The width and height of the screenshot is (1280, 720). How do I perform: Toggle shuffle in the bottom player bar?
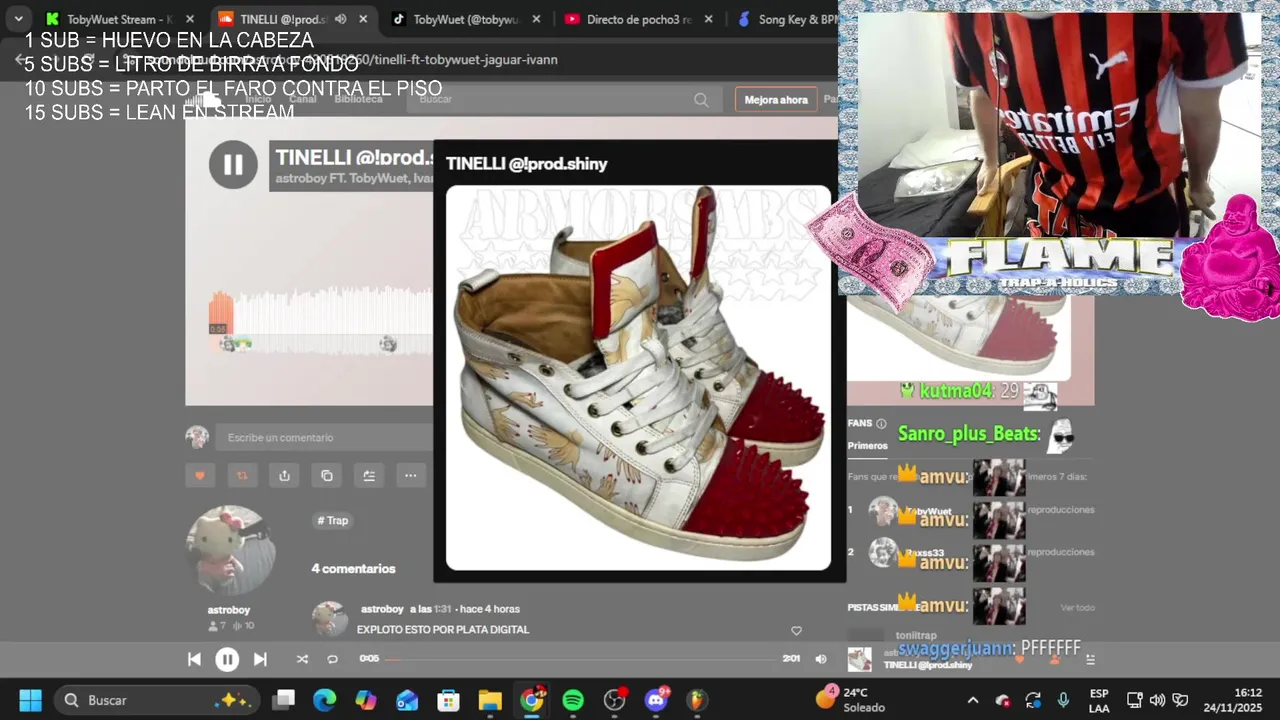302,659
